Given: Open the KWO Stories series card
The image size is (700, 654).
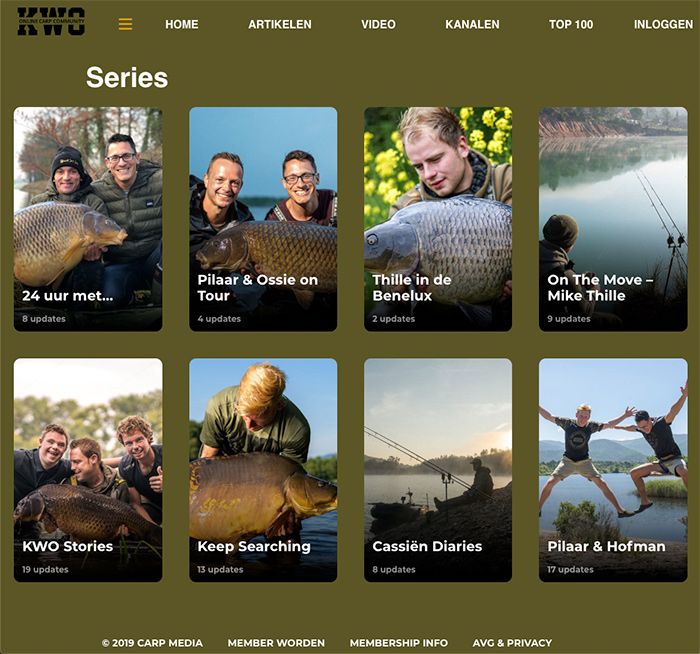Looking at the screenshot, I should [88, 470].
